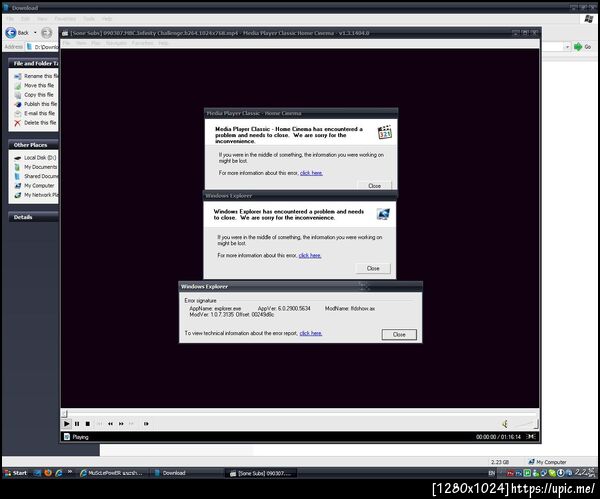Image resolution: width=600 pixels, height=499 pixels.
Task: Open Favorites menu in Explorer Download window
Action: click(x=65, y=18)
